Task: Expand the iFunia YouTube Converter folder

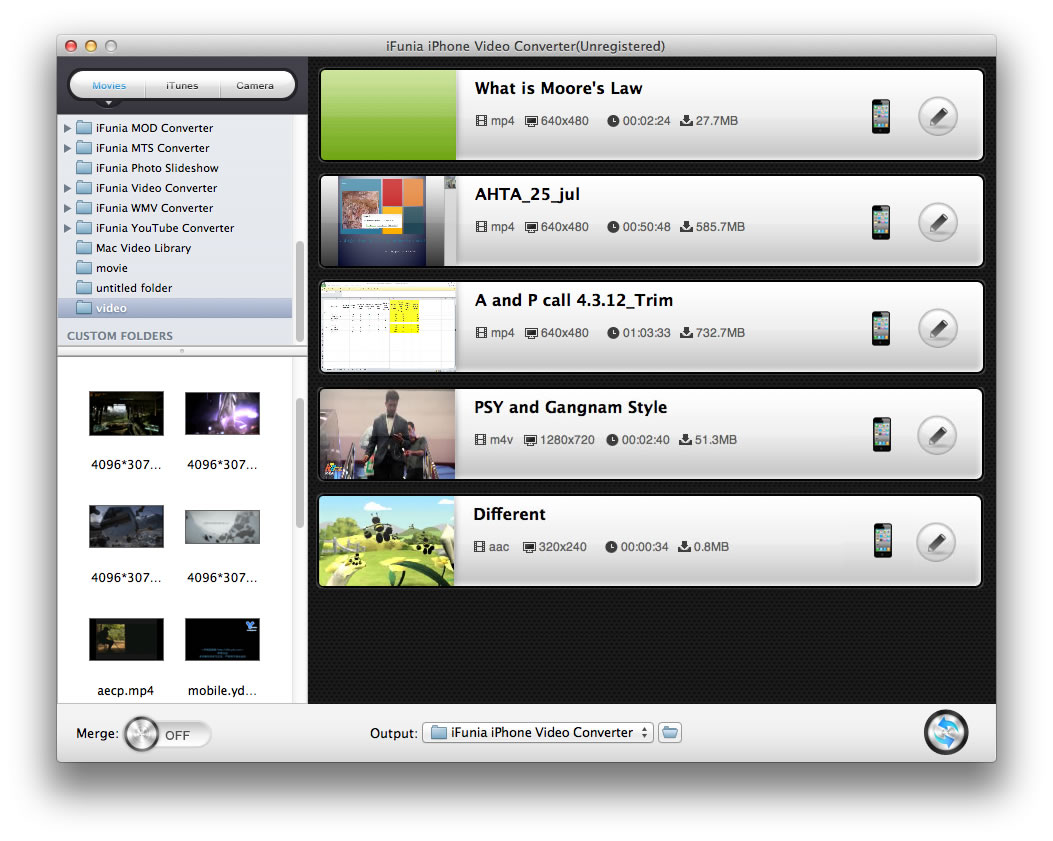Action: click(x=67, y=228)
